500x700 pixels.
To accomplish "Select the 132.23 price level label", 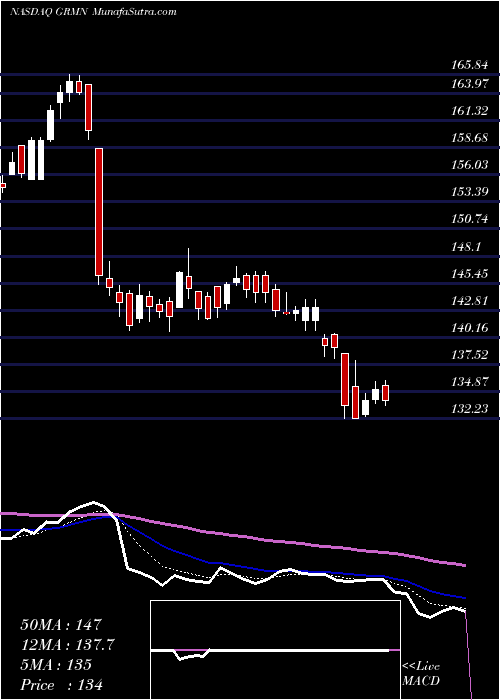I will 468,409.
